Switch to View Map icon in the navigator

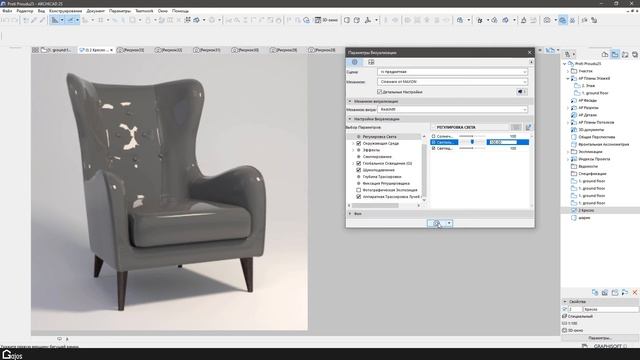click(615, 54)
